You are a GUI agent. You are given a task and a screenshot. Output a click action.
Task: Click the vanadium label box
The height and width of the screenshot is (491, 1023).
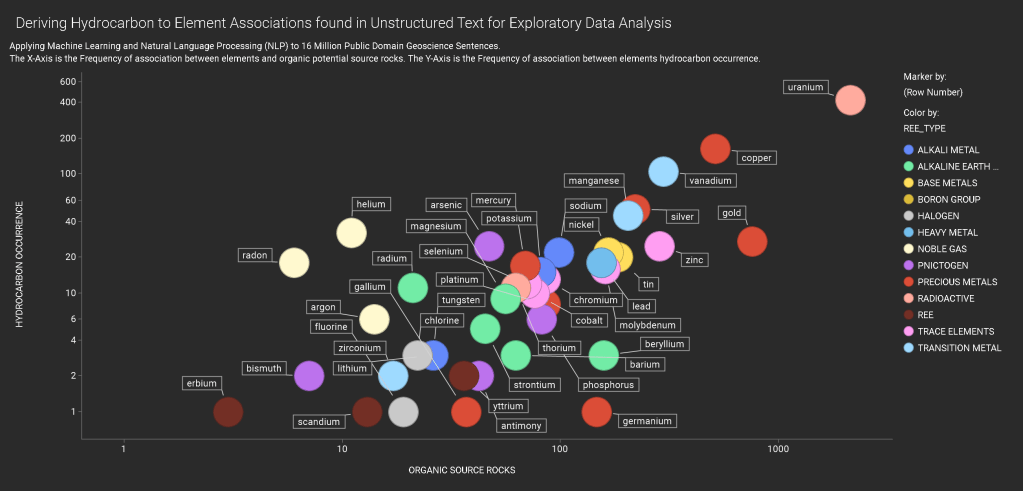tap(712, 181)
